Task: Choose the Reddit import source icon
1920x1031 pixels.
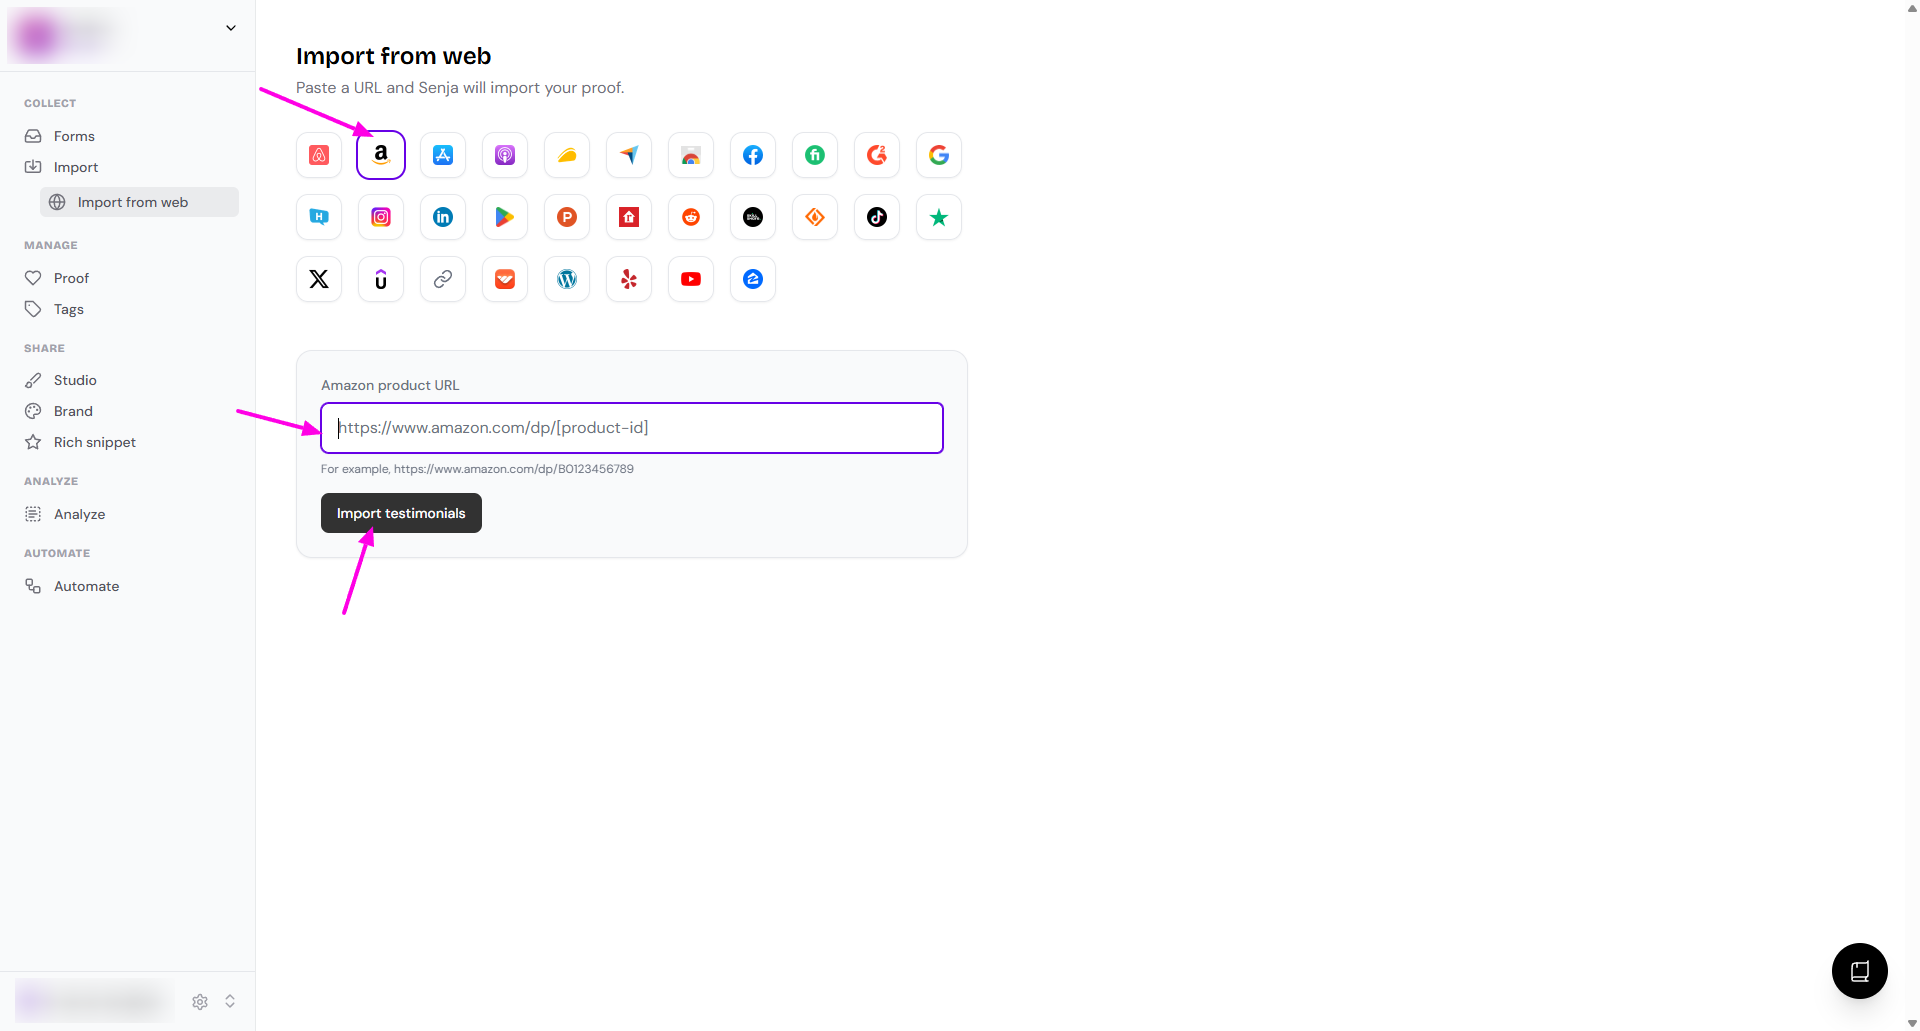Action: 691,217
